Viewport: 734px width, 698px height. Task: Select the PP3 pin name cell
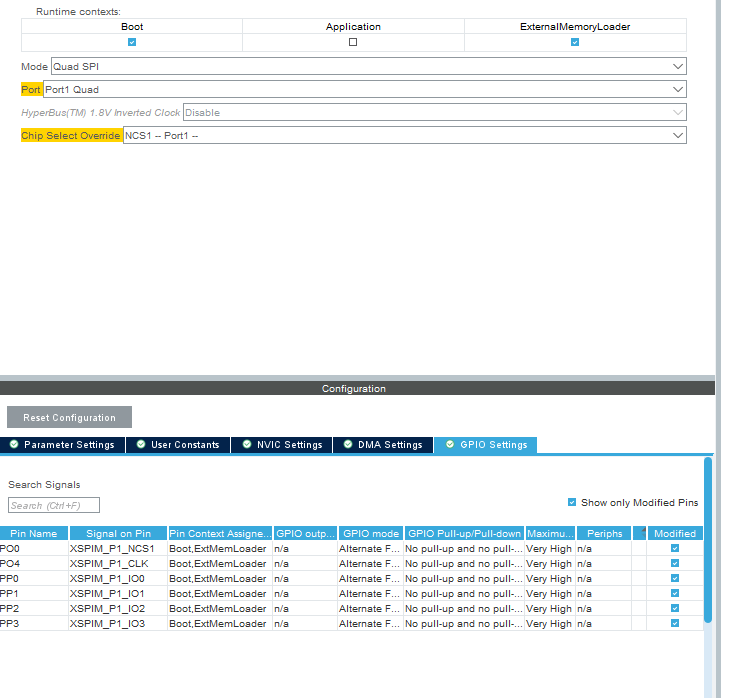pos(34,623)
